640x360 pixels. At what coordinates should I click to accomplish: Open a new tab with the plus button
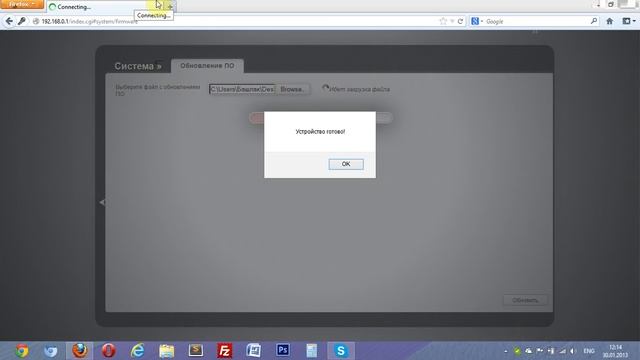(x=170, y=7)
